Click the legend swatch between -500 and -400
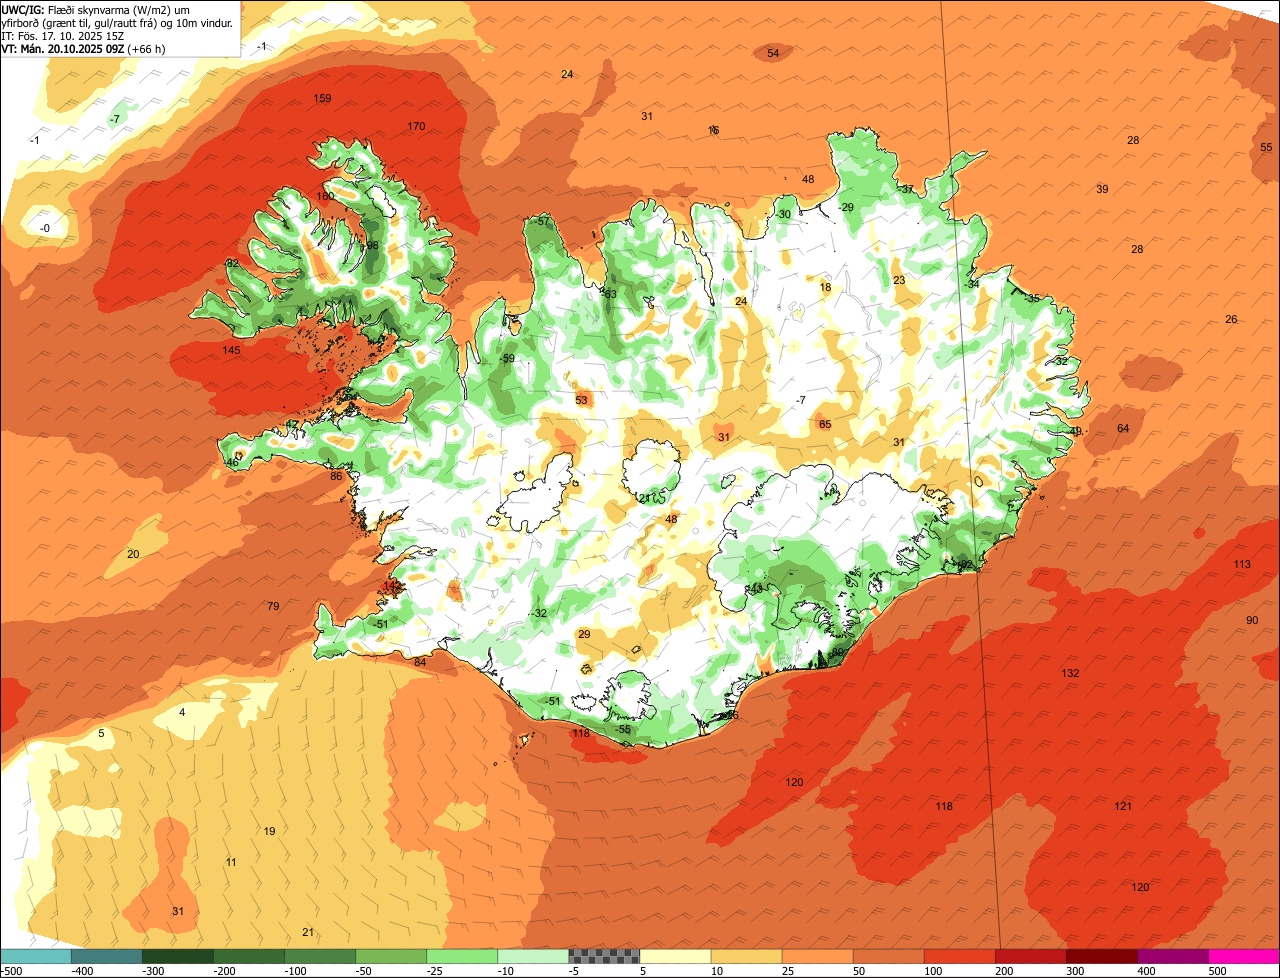Screen dimensions: 1280x978 coord(36,956)
